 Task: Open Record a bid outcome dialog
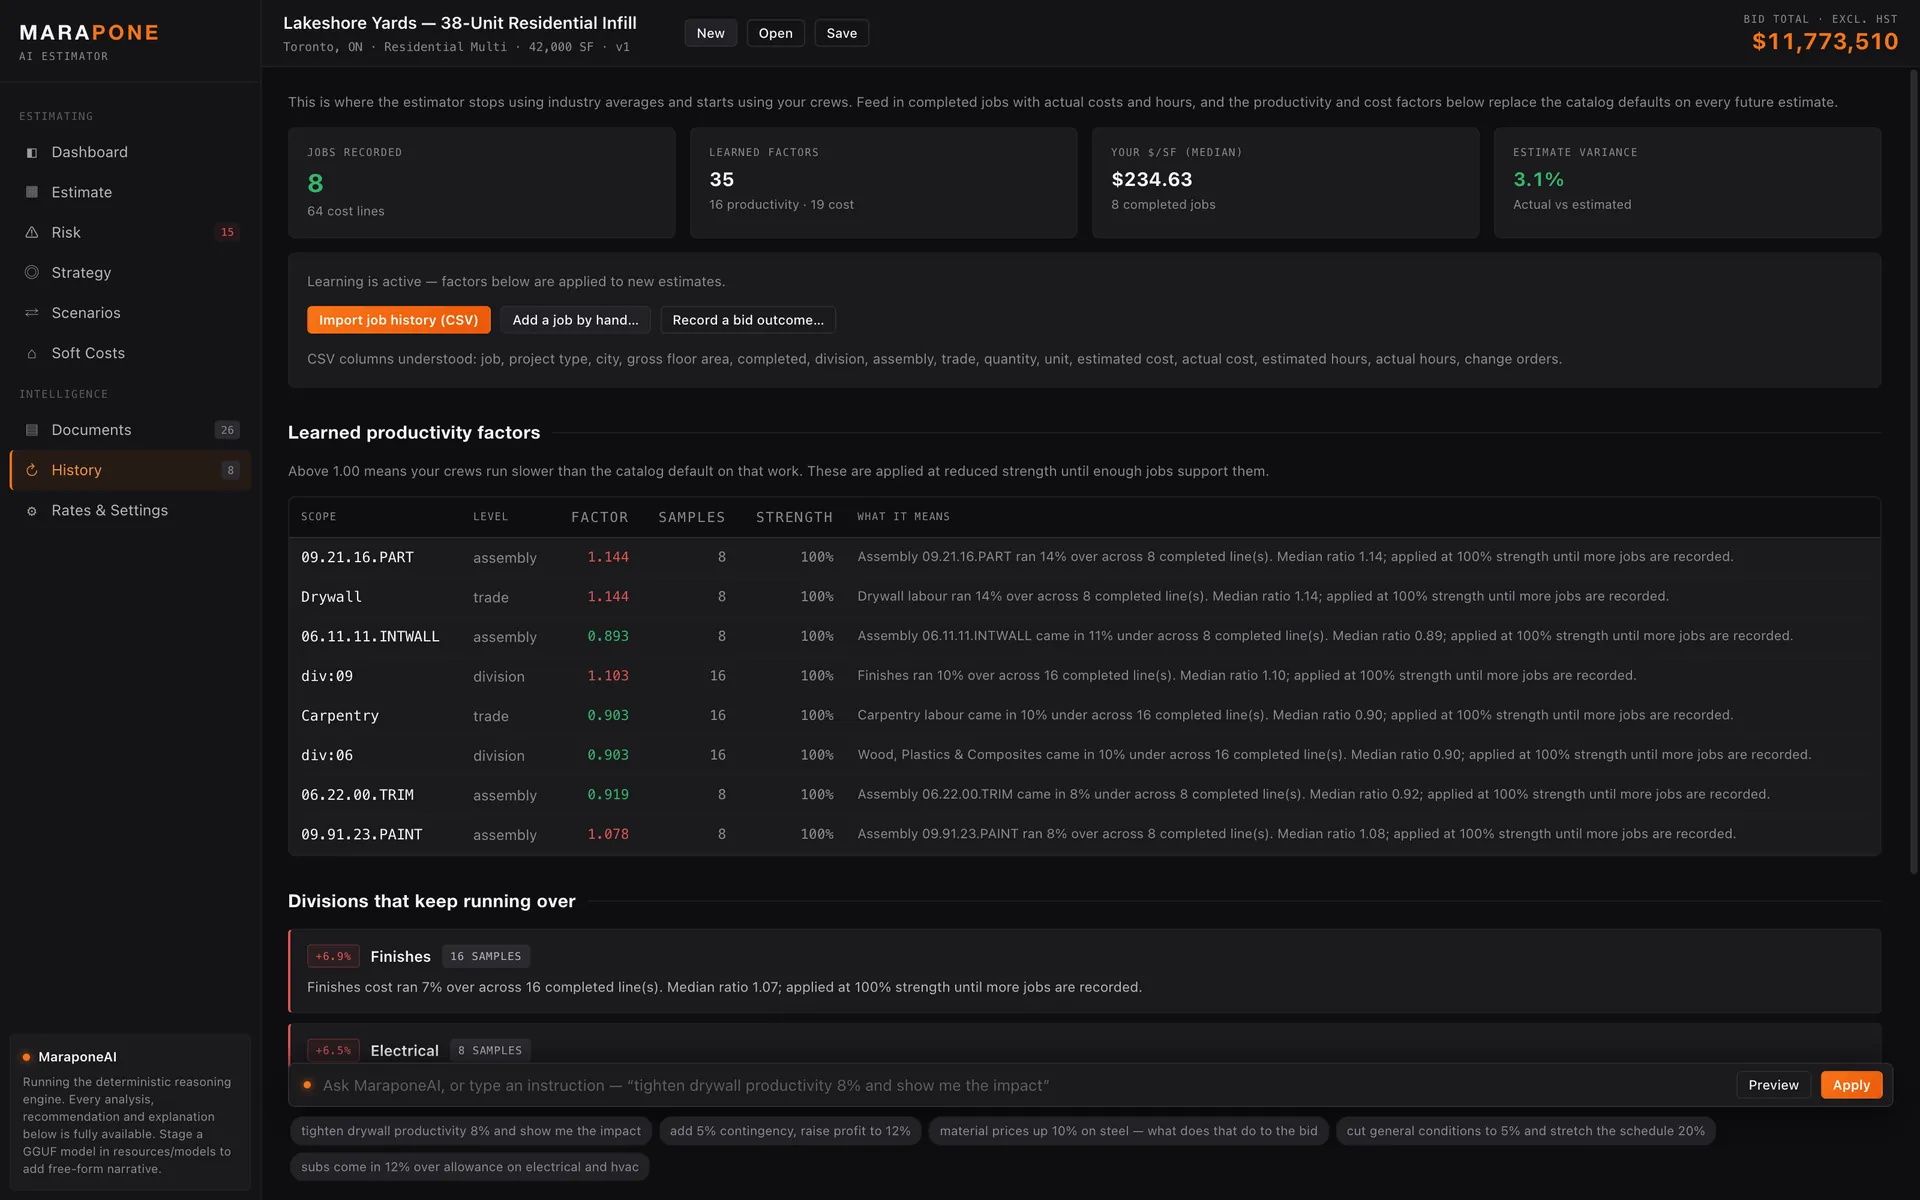coord(748,320)
